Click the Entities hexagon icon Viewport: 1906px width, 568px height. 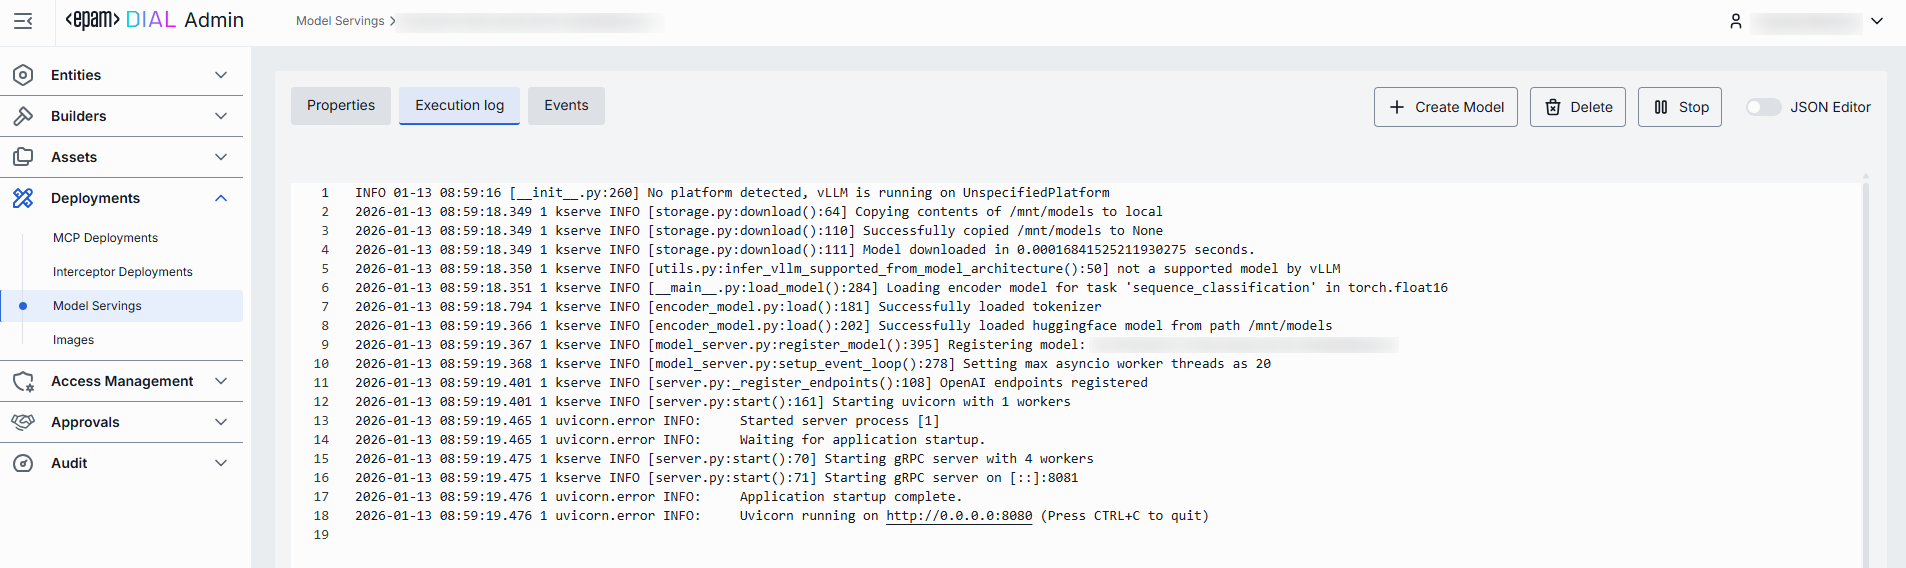click(x=23, y=75)
